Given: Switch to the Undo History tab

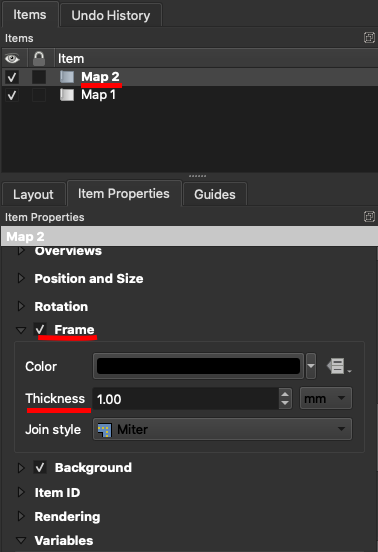Looking at the screenshot, I should [111, 15].
